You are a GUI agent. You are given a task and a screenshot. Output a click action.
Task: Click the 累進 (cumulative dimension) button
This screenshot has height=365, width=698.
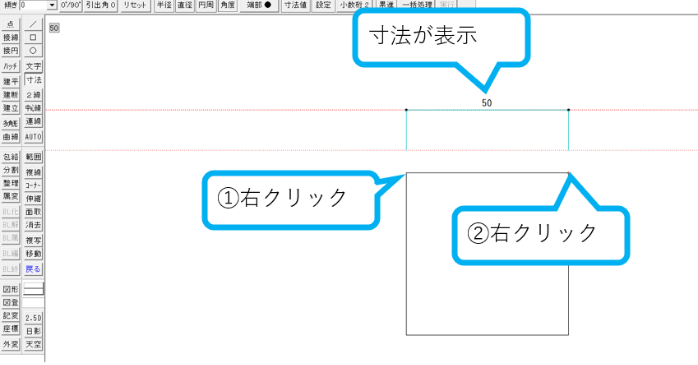point(386,5)
